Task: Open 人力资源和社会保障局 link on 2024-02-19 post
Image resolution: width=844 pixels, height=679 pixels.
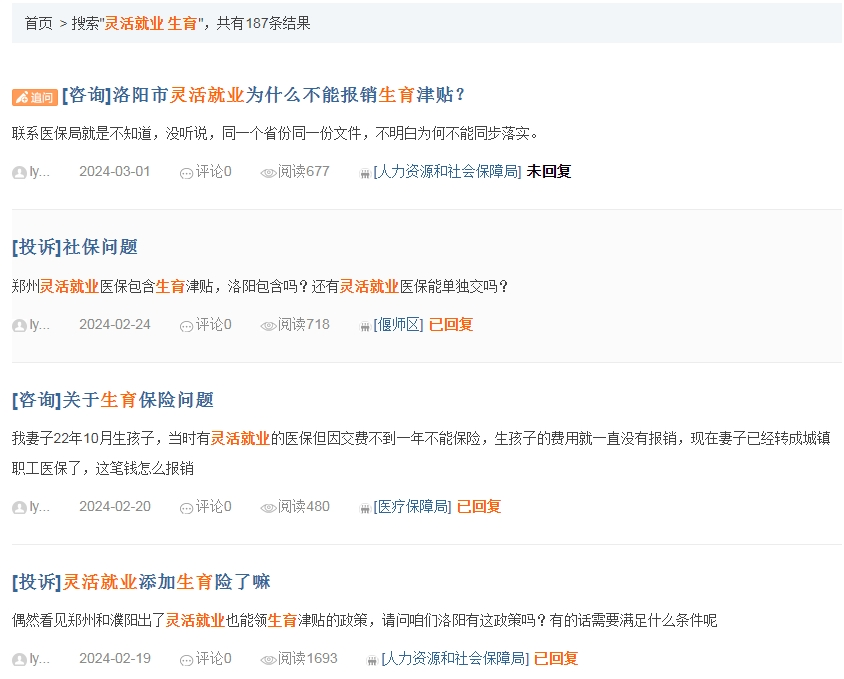Action: pos(455,659)
